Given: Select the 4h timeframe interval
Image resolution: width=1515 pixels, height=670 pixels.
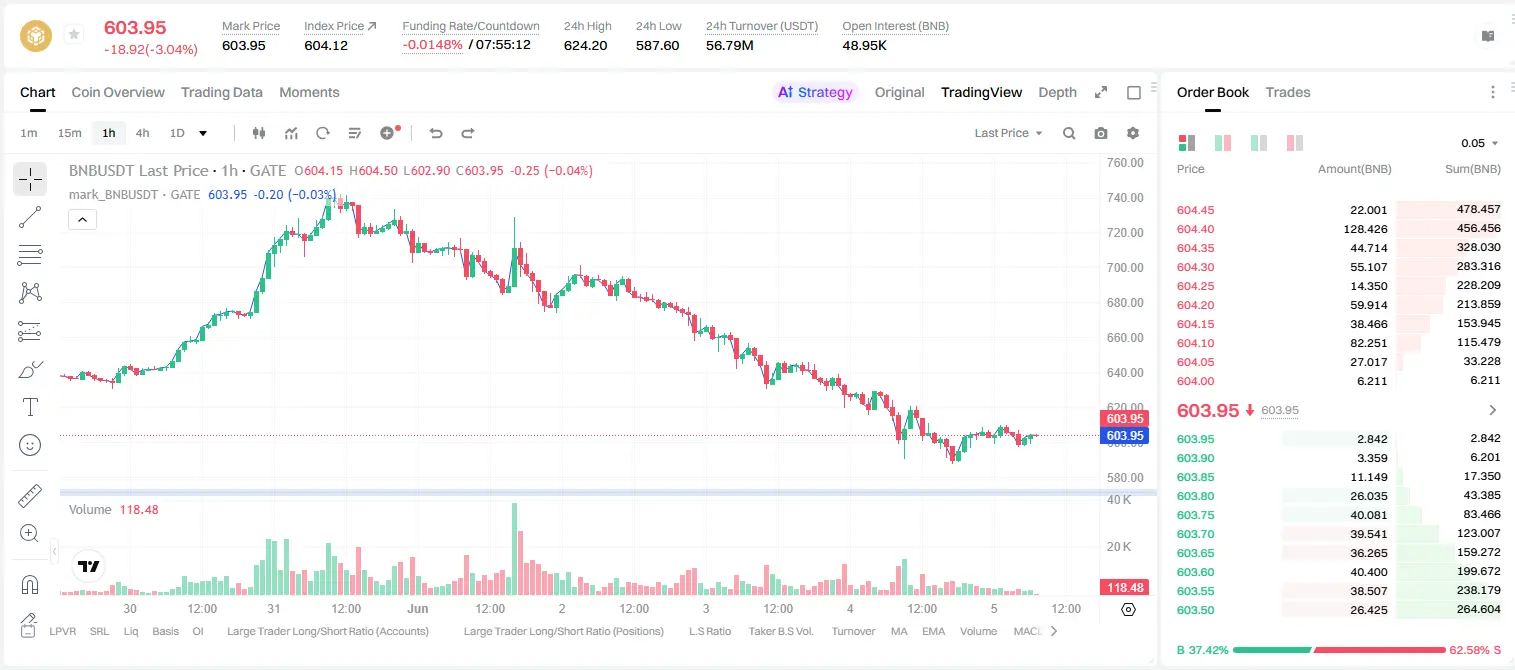Looking at the screenshot, I should pyautogui.click(x=142, y=133).
